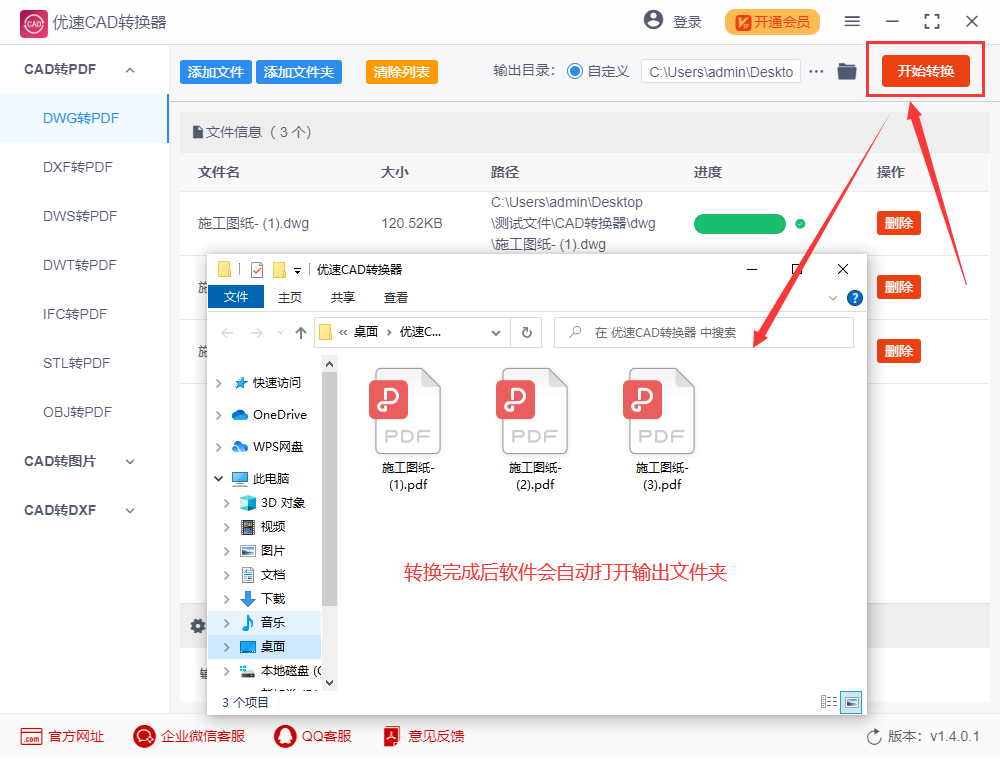1000x760 pixels.
Task: Open the QQ客服 support icon
Action: pos(283,736)
